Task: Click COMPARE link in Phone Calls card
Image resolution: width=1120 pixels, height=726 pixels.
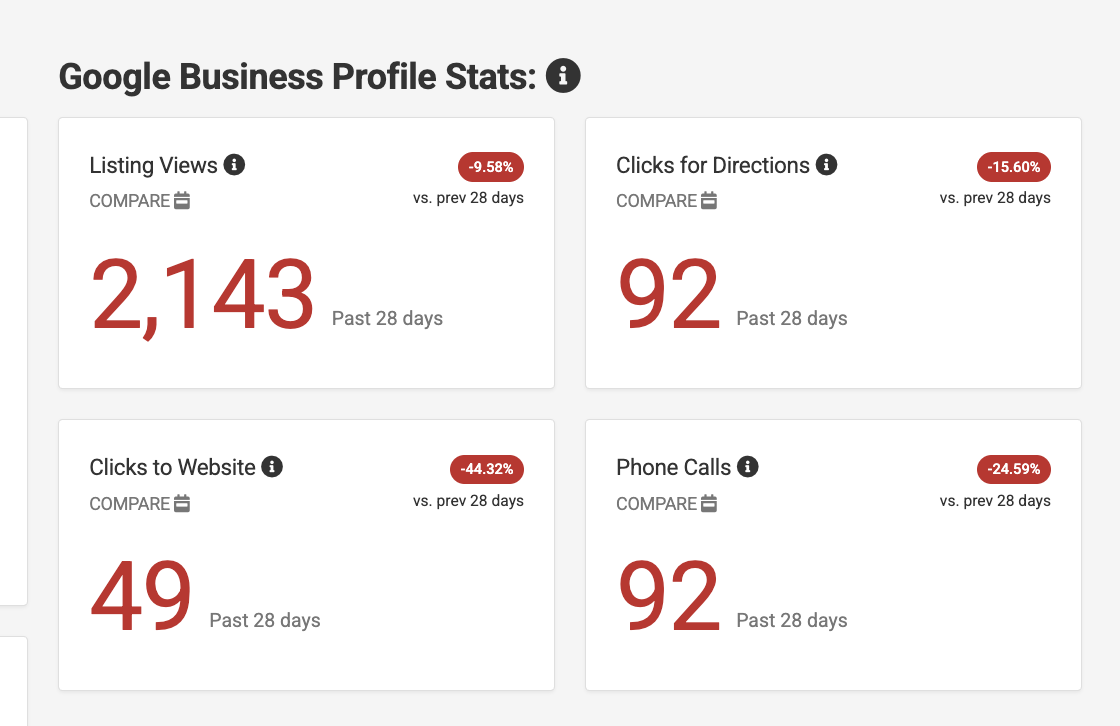Action: click(x=656, y=504)
